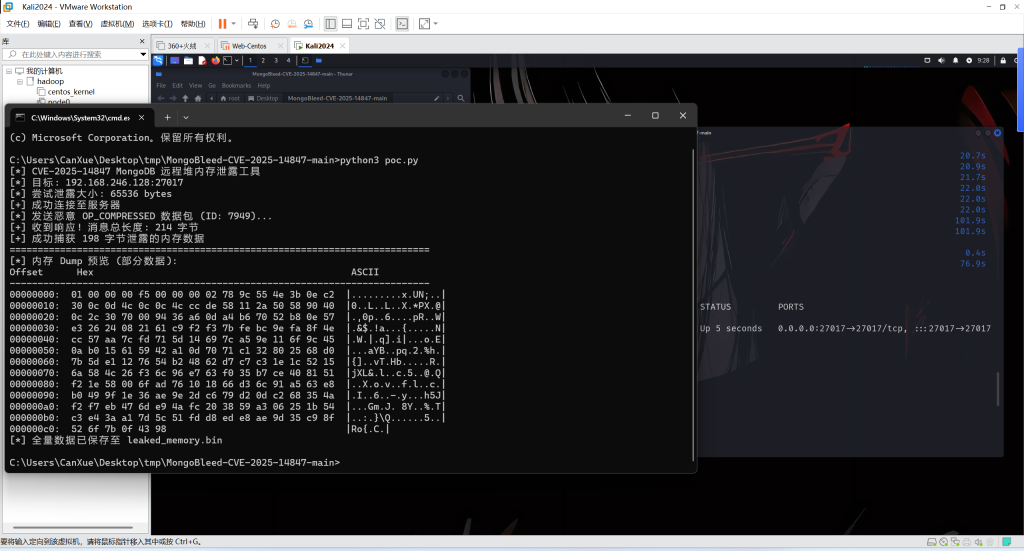Click the VMware pause/suspend VM button

[x=222, y=23]
